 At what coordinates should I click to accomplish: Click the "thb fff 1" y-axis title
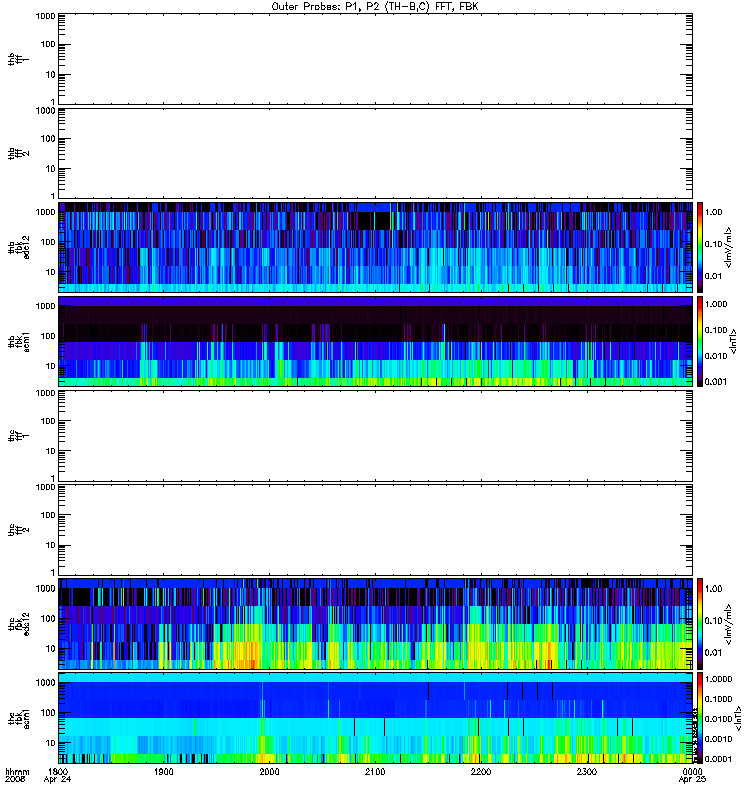18,59
